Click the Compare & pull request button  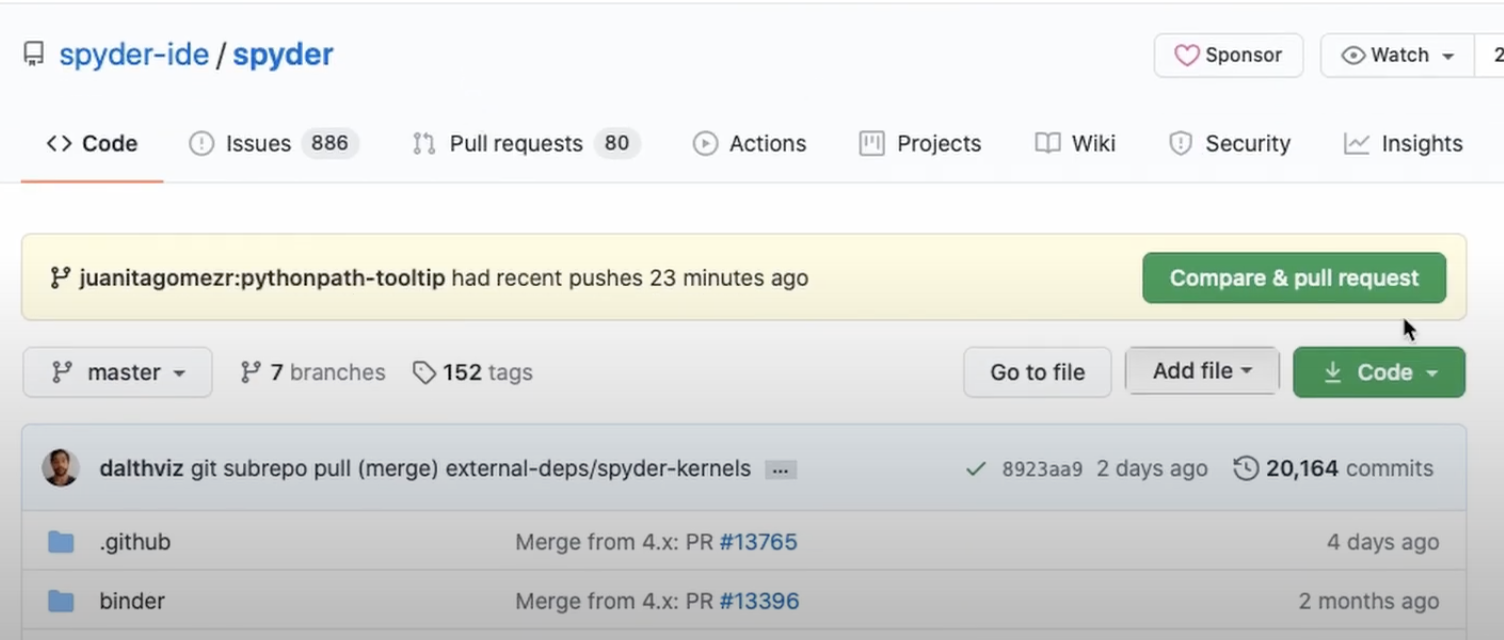pos(1294,278)
